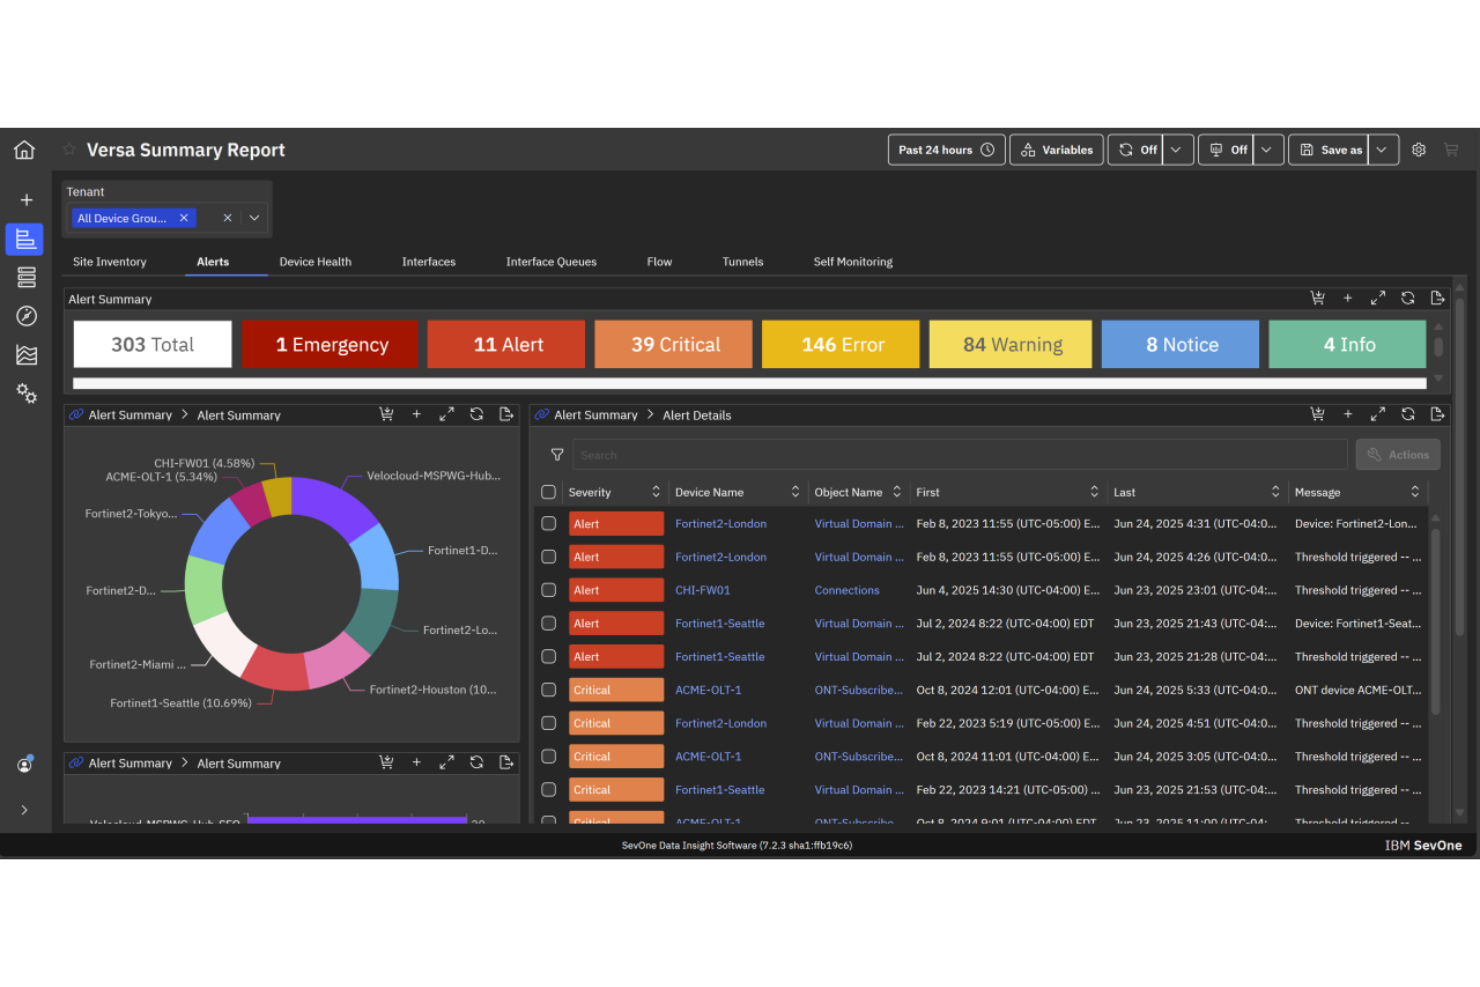Switch to the Interface Queues tab
The width and height of the screenshot is (1480, 987).
[551, 262]
